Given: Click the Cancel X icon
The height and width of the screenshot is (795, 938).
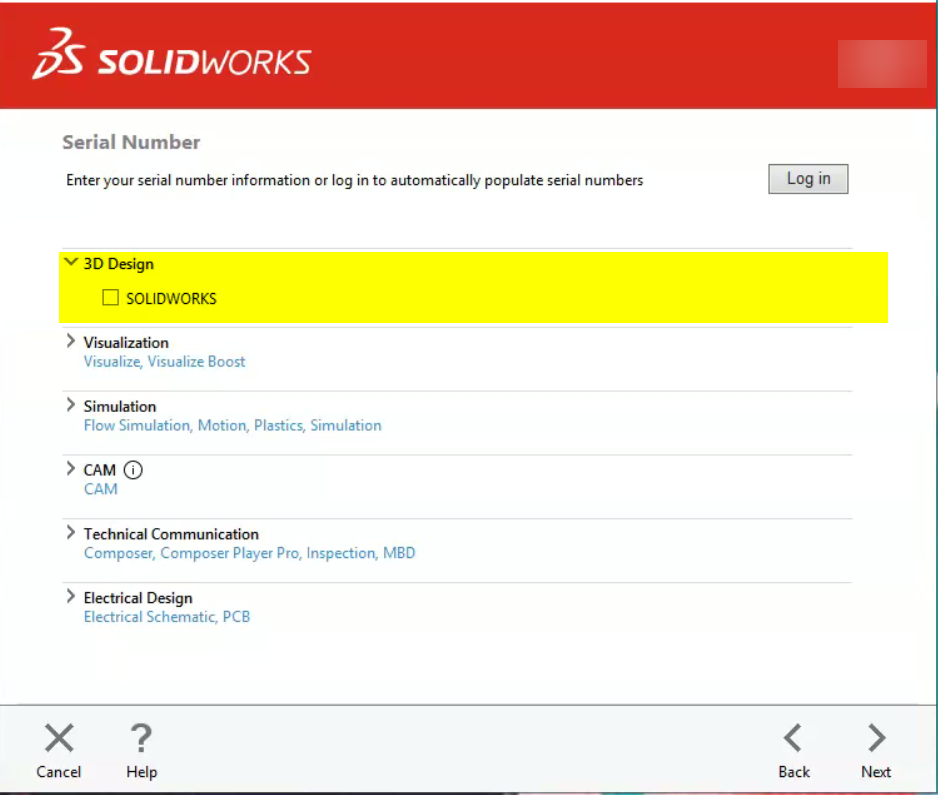Looking at the screenshot, I should [59, 738].
